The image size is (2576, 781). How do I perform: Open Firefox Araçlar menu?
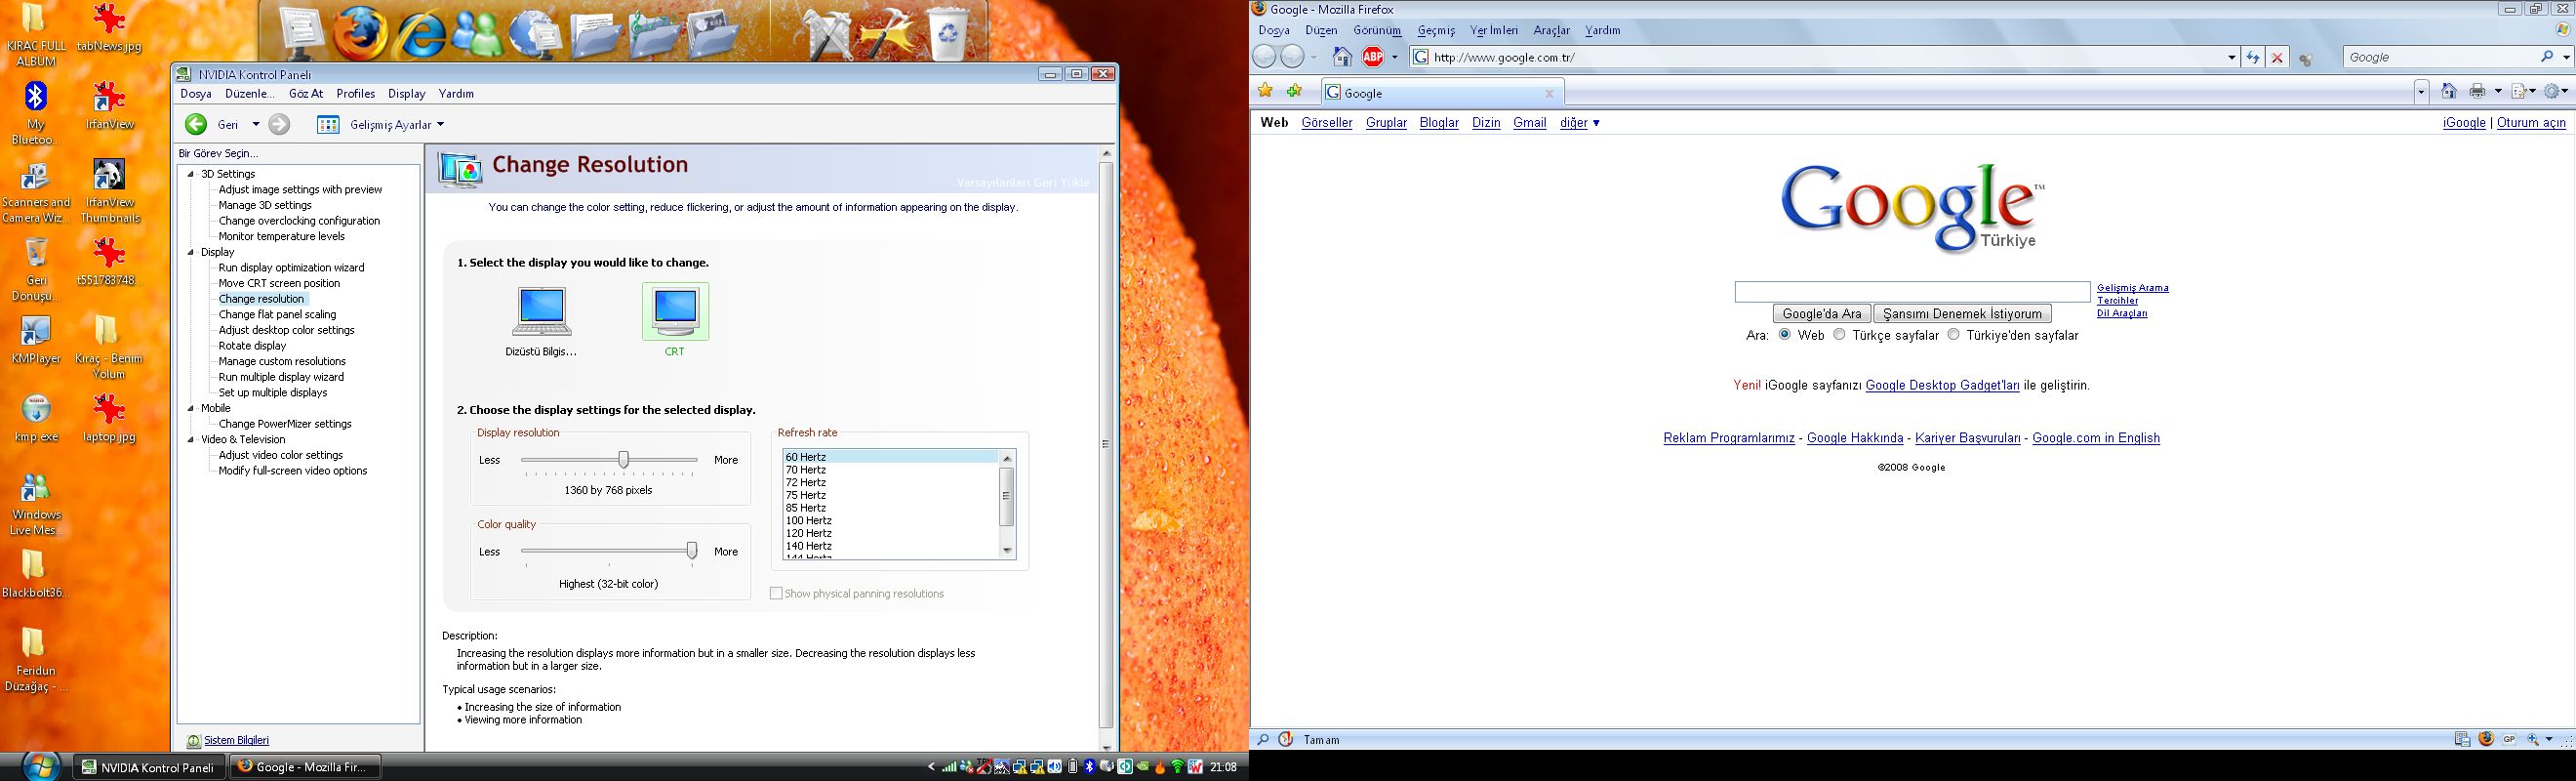click(1552, 31)
